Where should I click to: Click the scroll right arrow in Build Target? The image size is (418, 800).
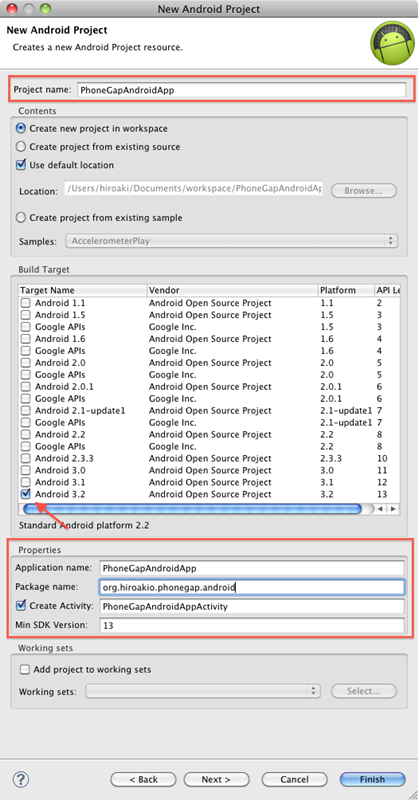pyautogui.click(x=393, y=509)
